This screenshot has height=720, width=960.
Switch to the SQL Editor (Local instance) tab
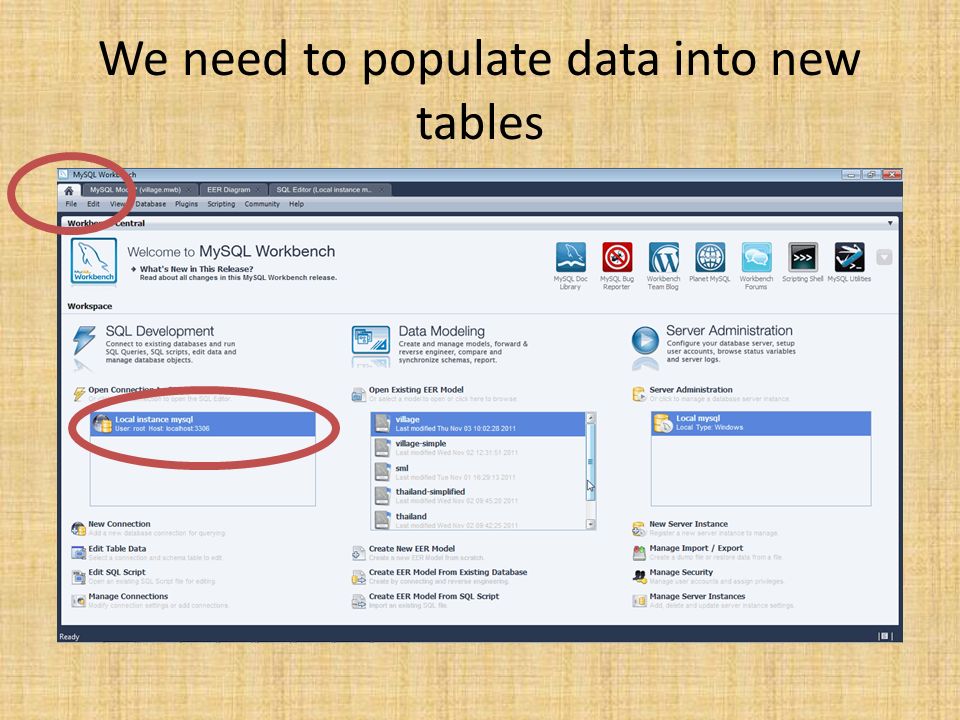[324, 190]
